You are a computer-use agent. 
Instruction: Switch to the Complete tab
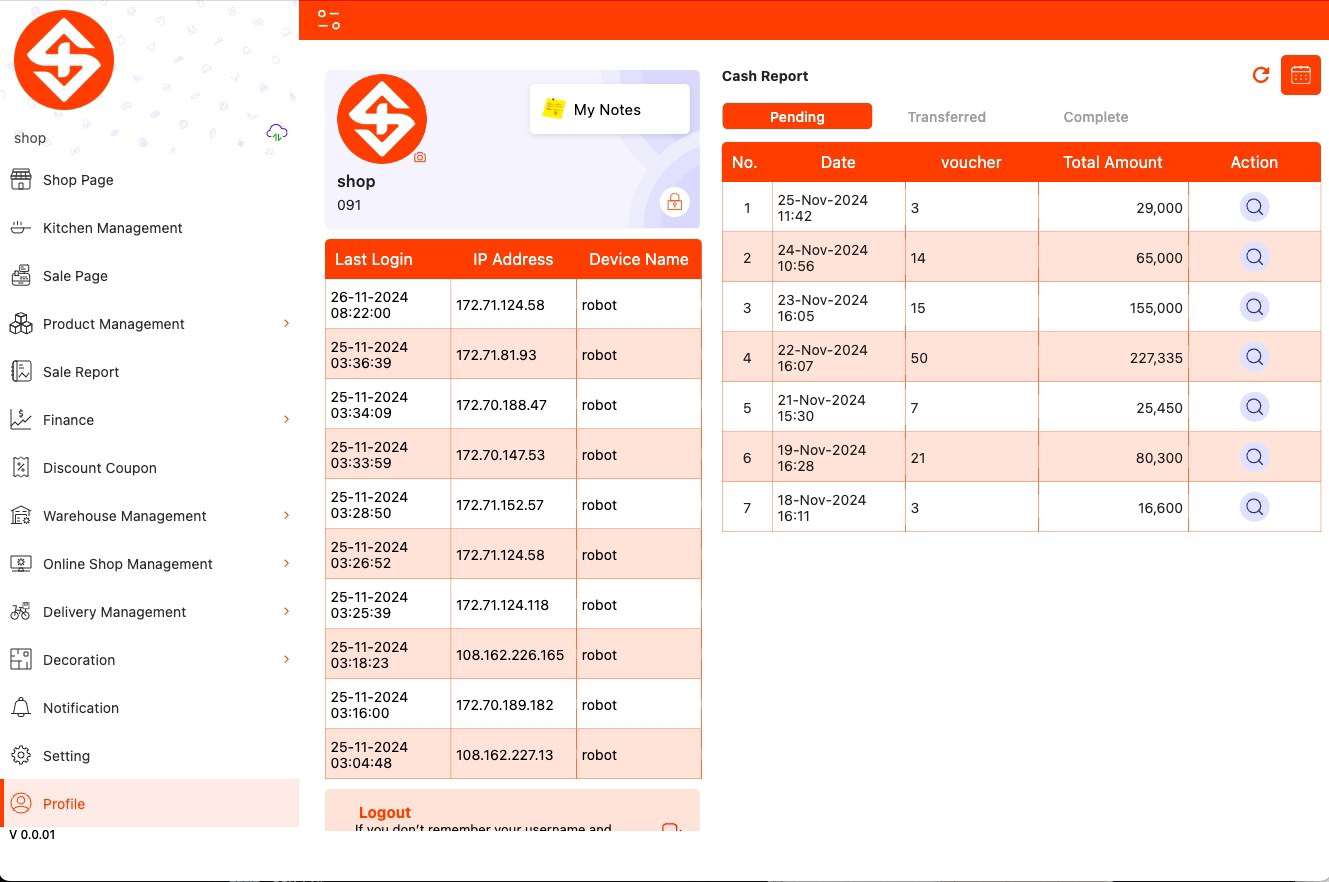pyautogui.click(x=1096, y=117)
